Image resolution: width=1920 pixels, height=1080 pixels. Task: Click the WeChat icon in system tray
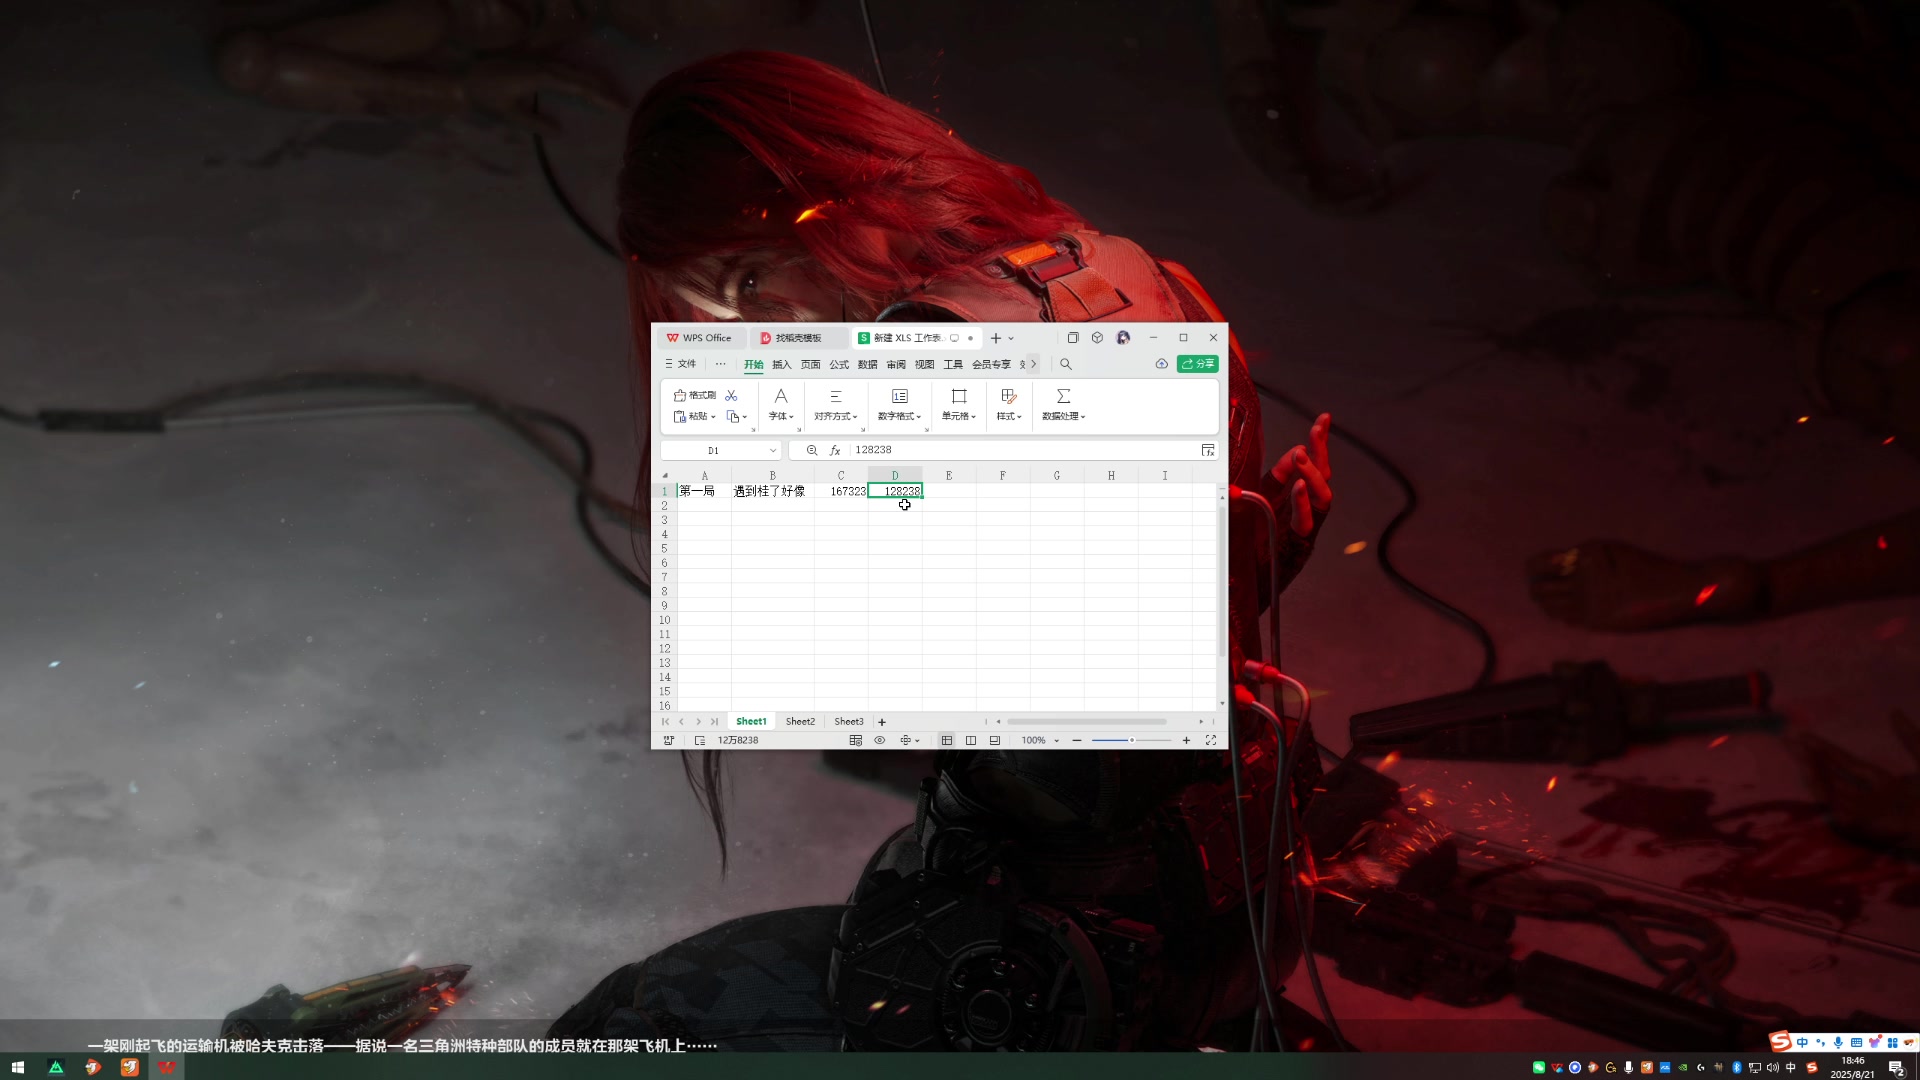(1539, 1068)
